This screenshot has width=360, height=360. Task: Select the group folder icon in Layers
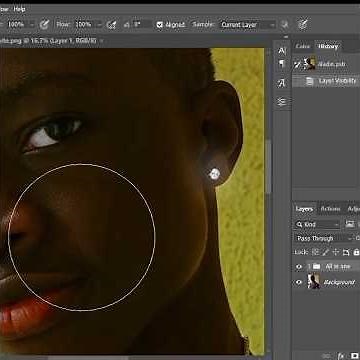[x=316, y=266]
